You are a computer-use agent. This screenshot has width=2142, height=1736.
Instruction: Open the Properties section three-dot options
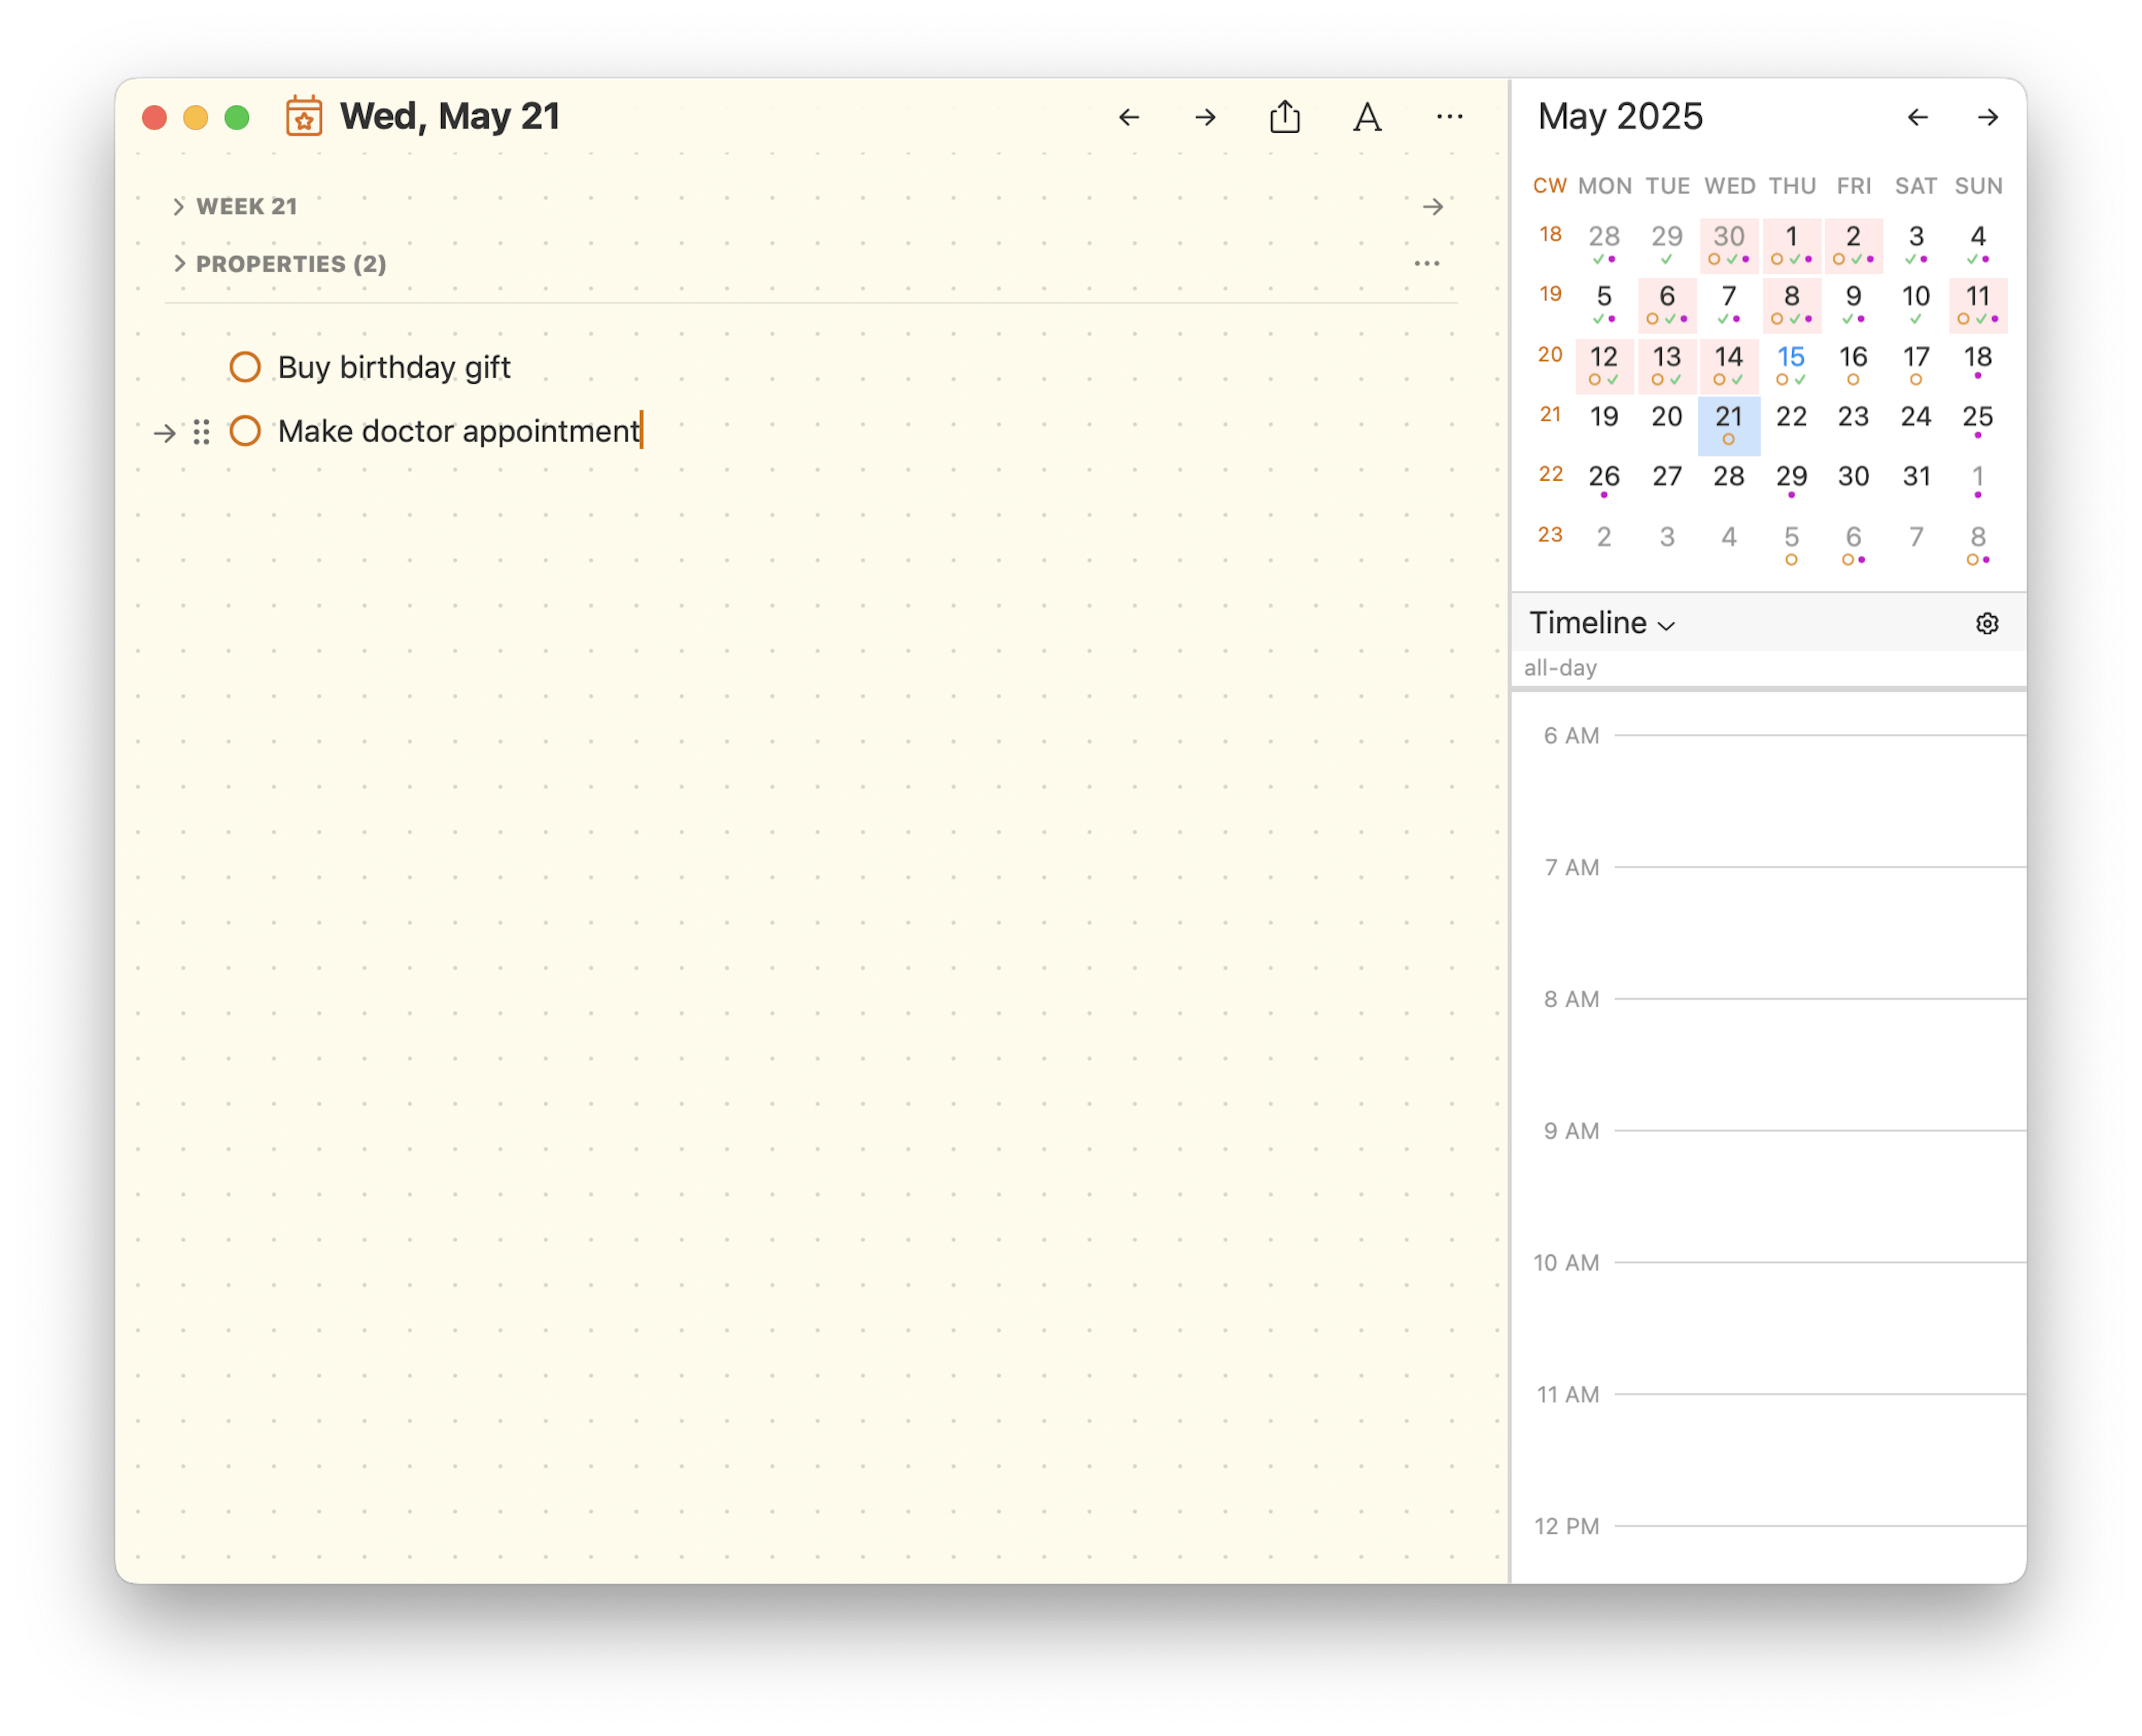tap(1426, 264)
